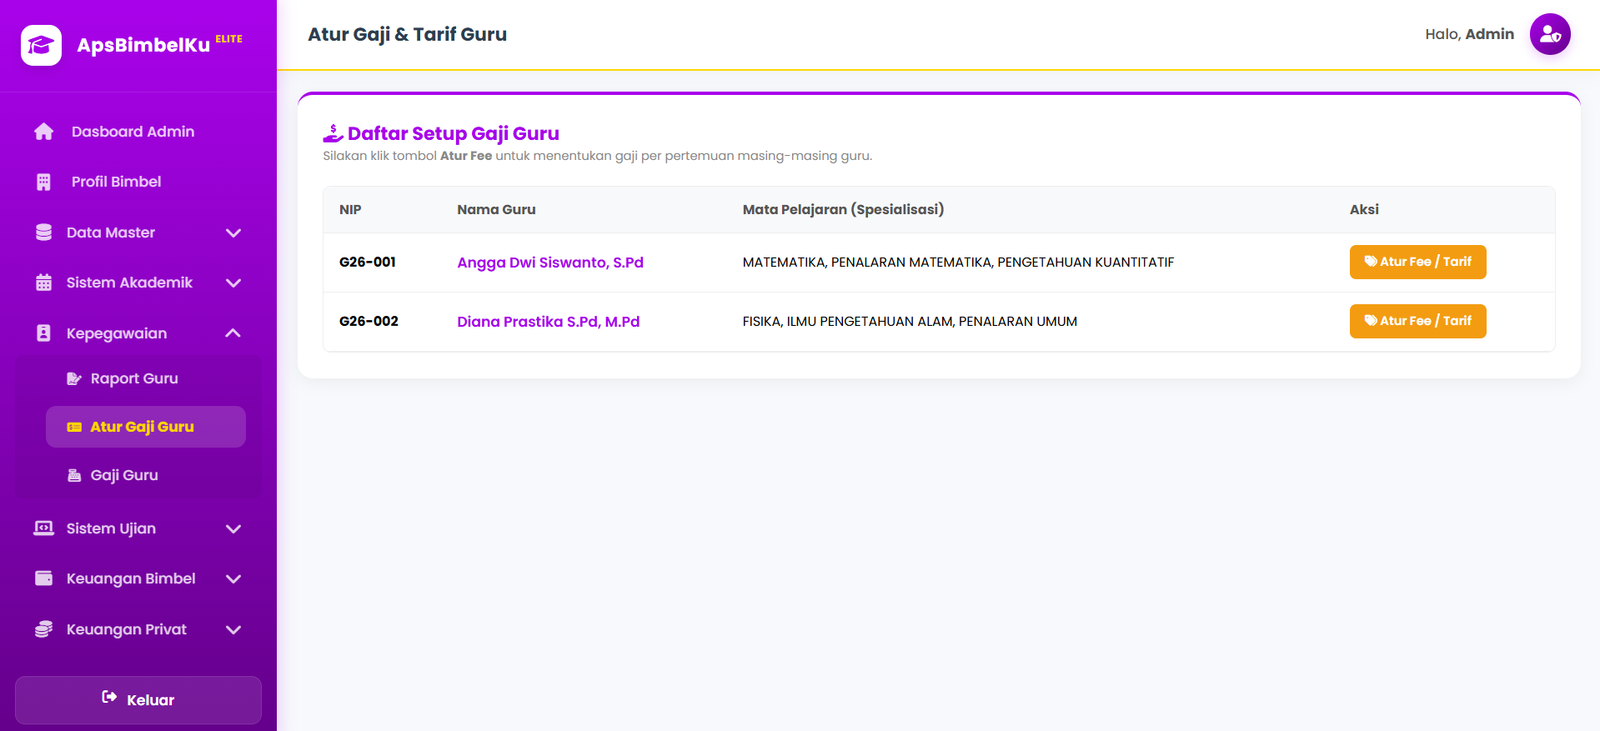Expand the Sistem Ujian chevron
1600x731 pixels.
click(234, 529)
